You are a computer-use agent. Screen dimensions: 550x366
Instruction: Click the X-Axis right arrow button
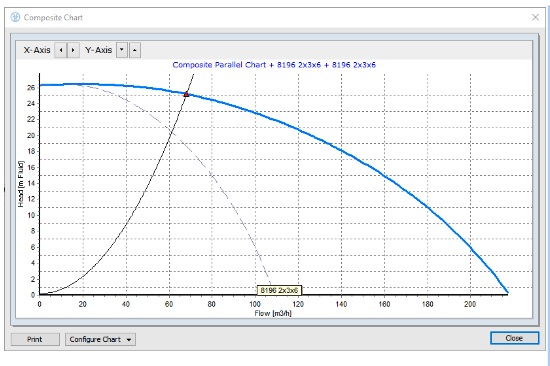click(73, 50)
